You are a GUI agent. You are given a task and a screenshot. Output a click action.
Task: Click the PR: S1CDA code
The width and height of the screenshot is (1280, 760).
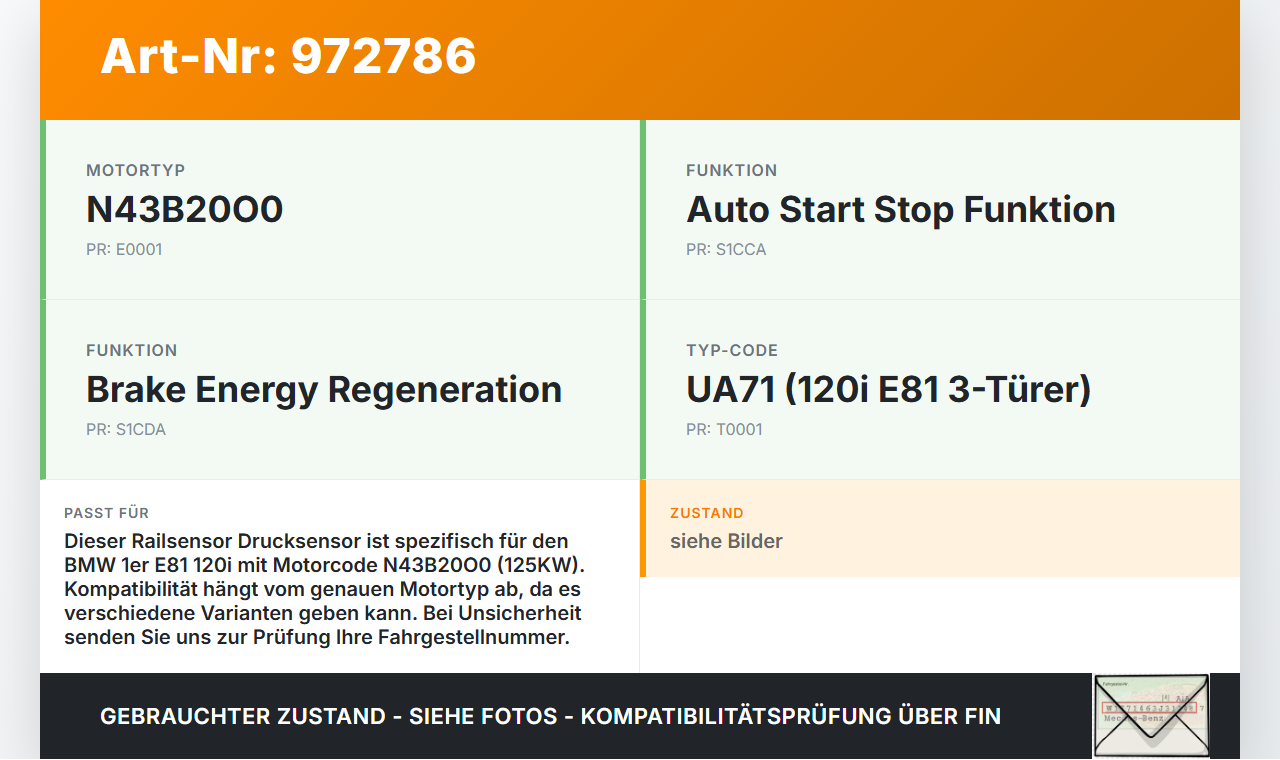click(x=126, y=429)
